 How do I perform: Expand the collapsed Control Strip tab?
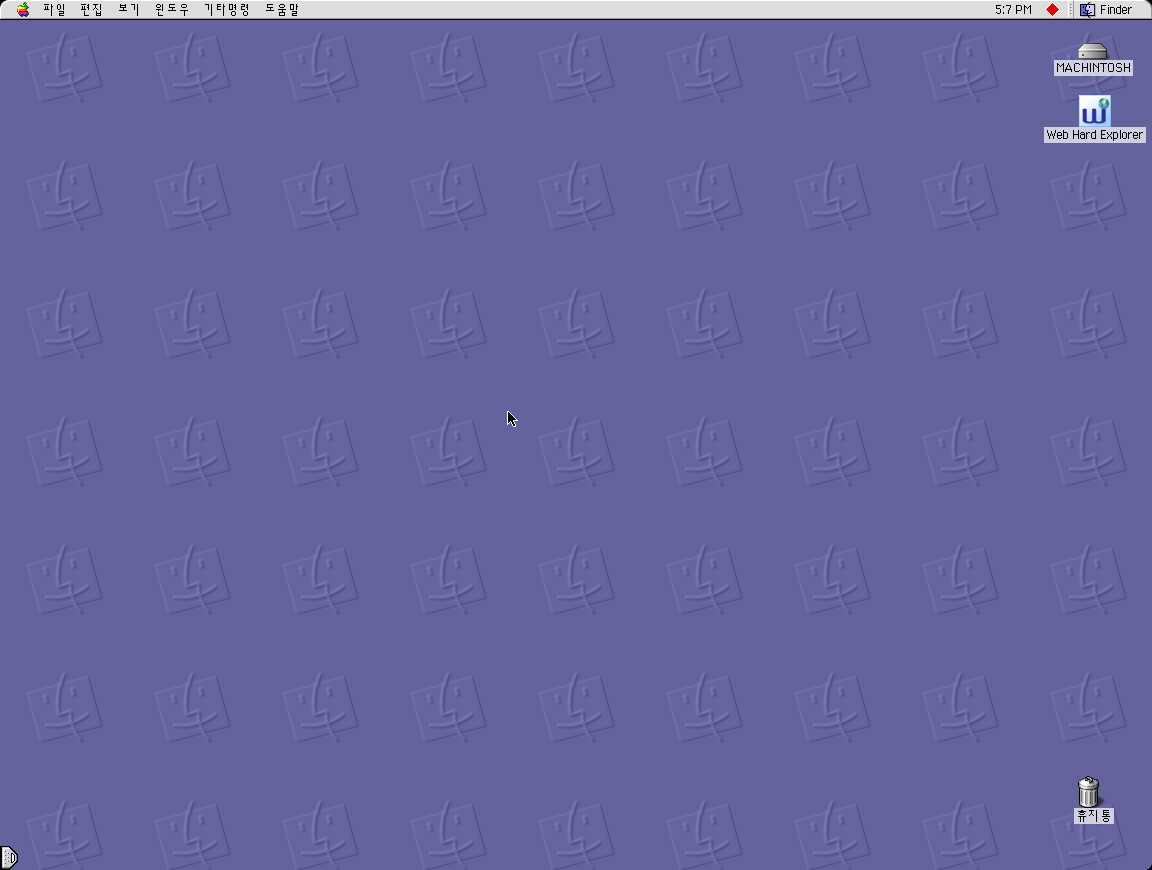8,857
